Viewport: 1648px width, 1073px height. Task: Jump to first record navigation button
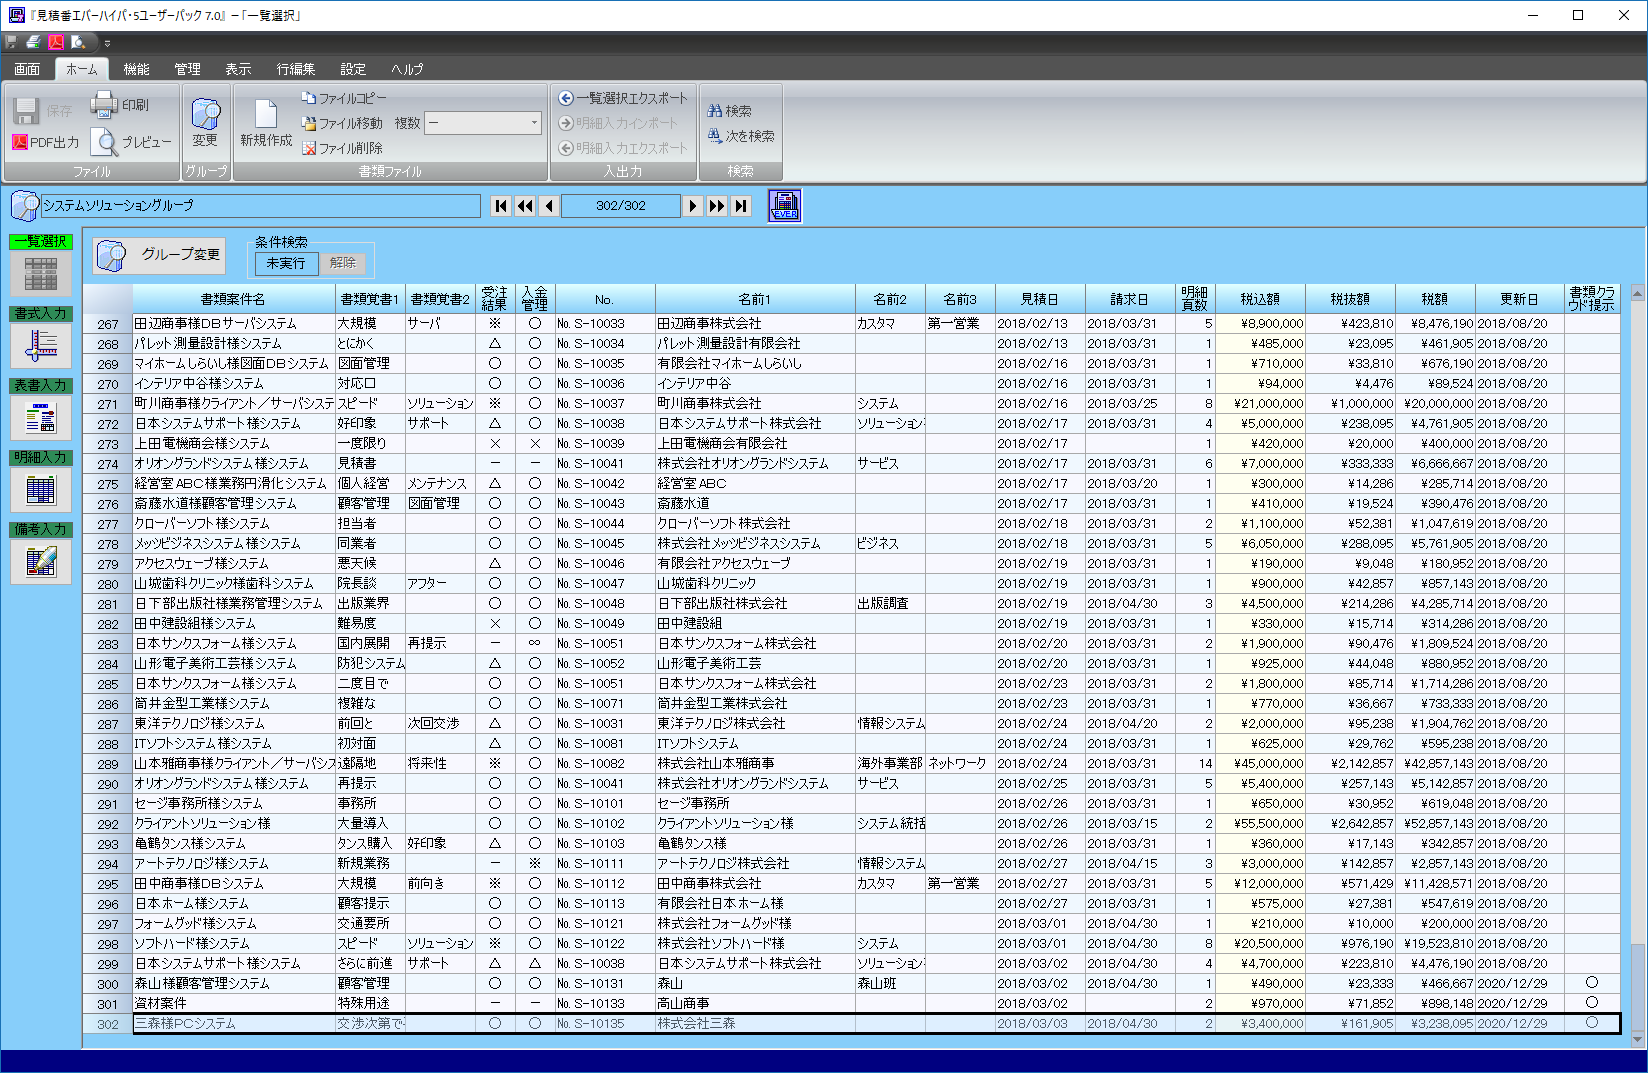[501, 206]
